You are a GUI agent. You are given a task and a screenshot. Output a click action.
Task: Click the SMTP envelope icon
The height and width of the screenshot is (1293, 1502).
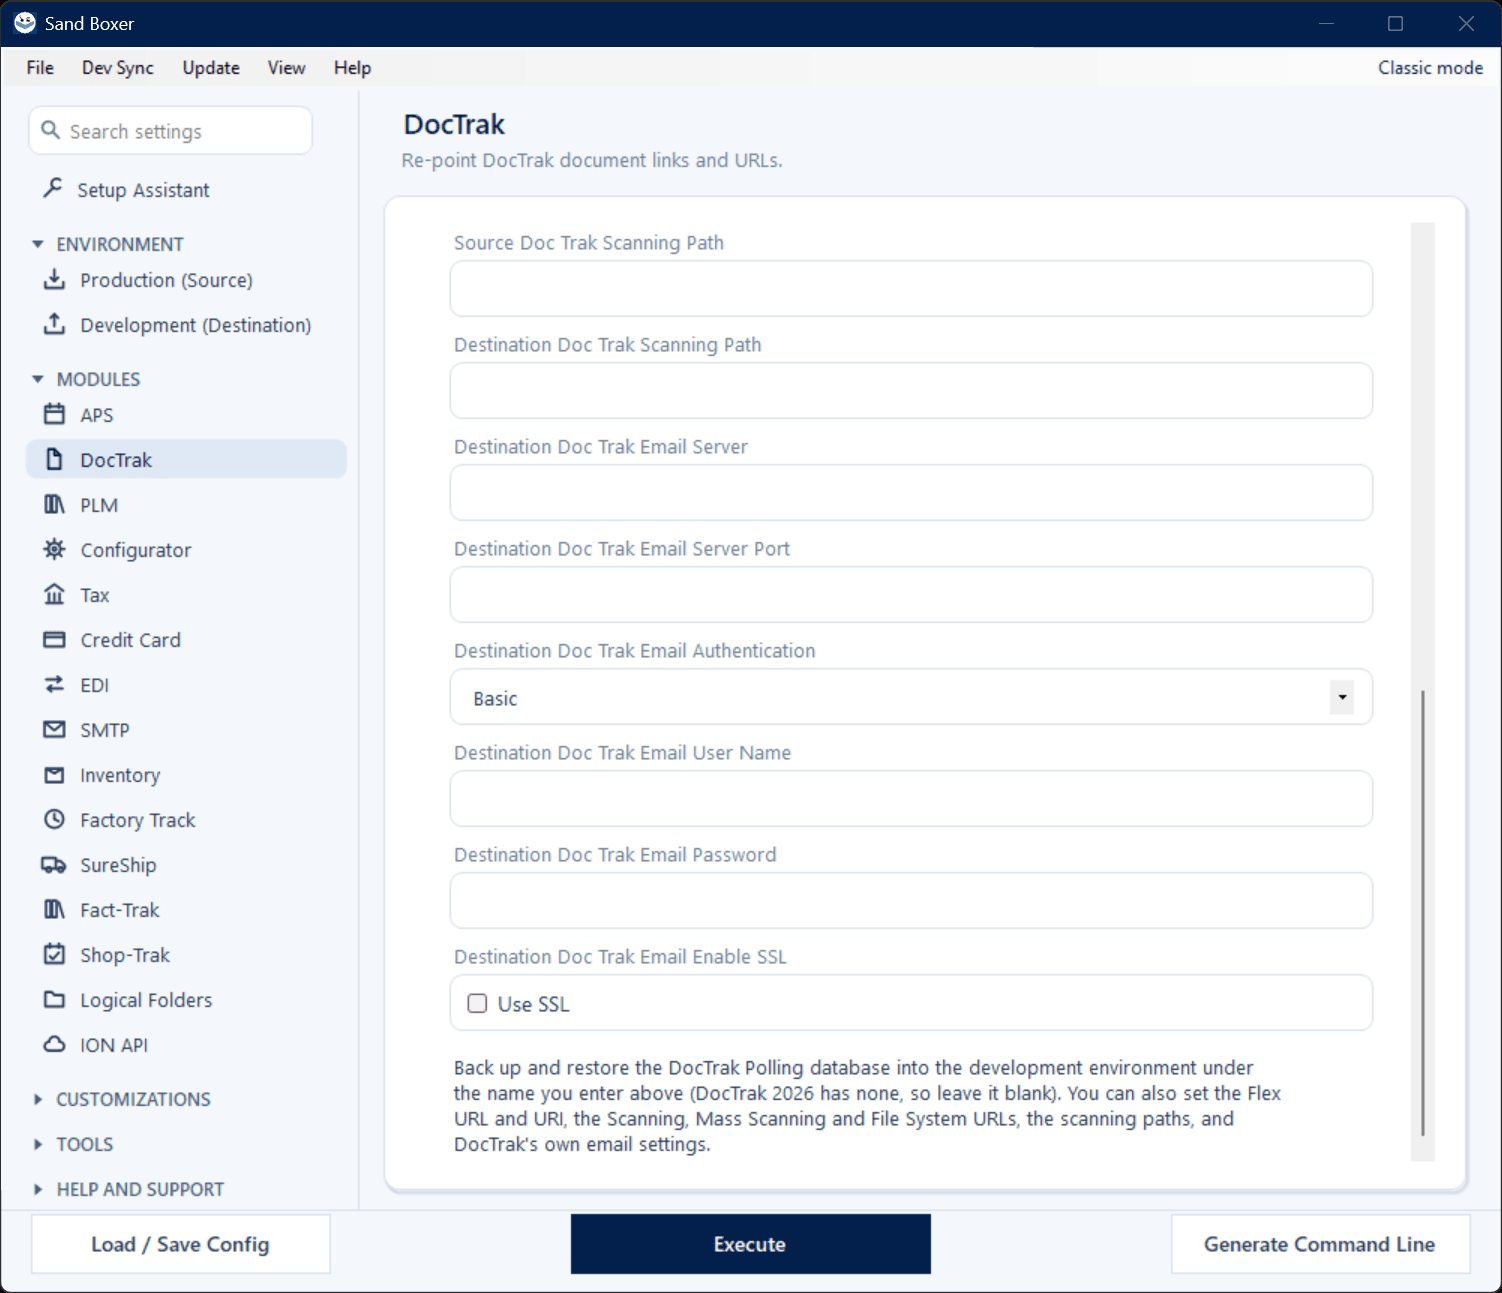pyautogui.click(x=54, y=729)
